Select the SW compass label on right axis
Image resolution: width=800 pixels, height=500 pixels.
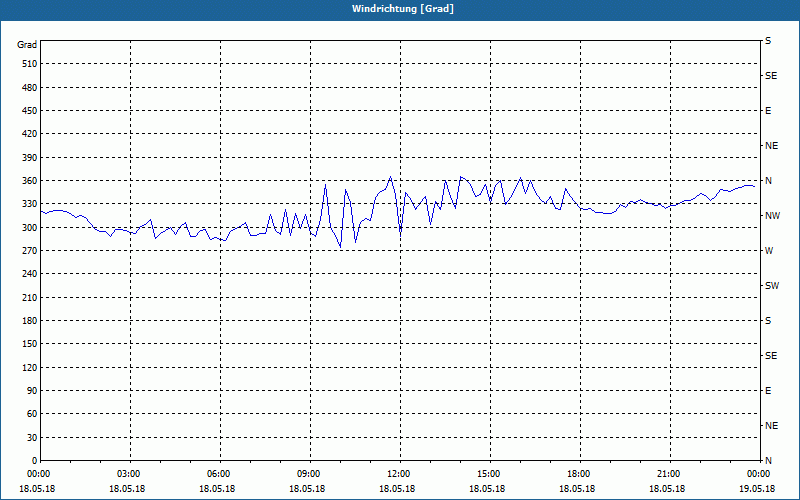tap(772, 286)
